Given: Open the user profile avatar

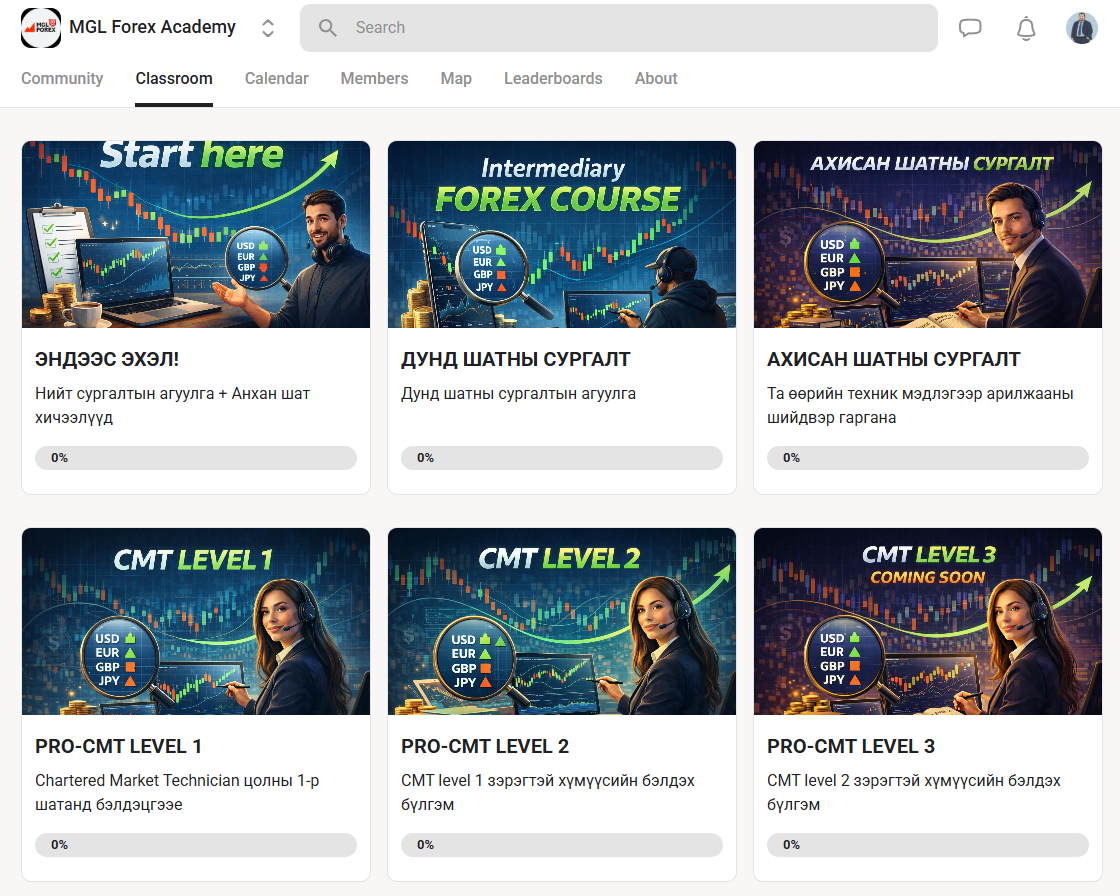Looking at the screenshot, I should [1081, 28].
